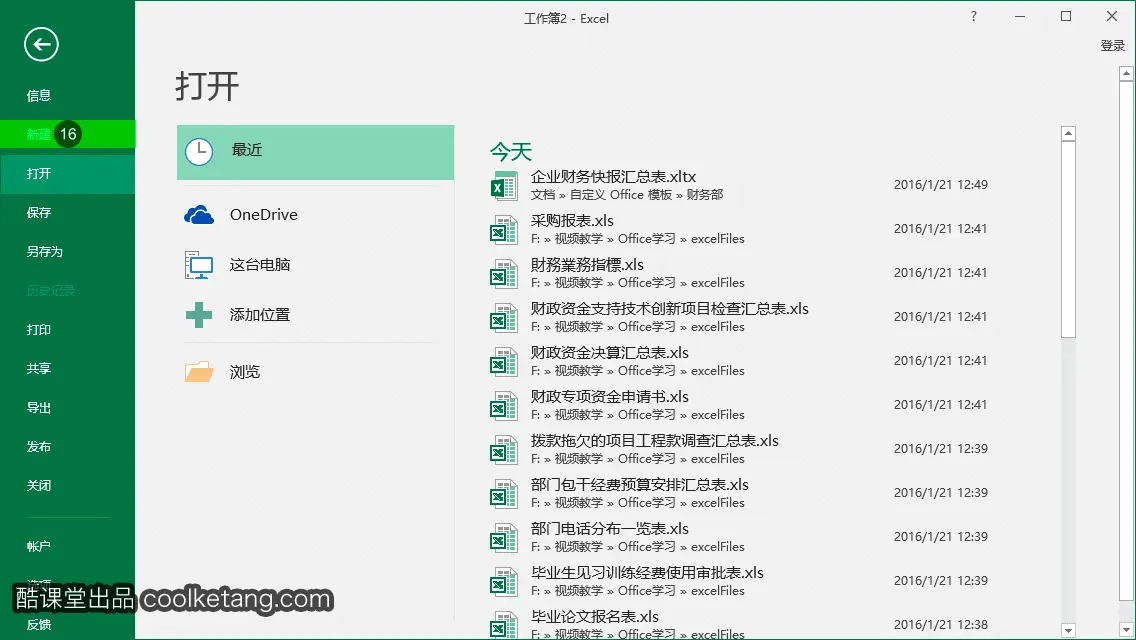
Task: Click the 登录 sign-in link
Action: coord(1112,46)
